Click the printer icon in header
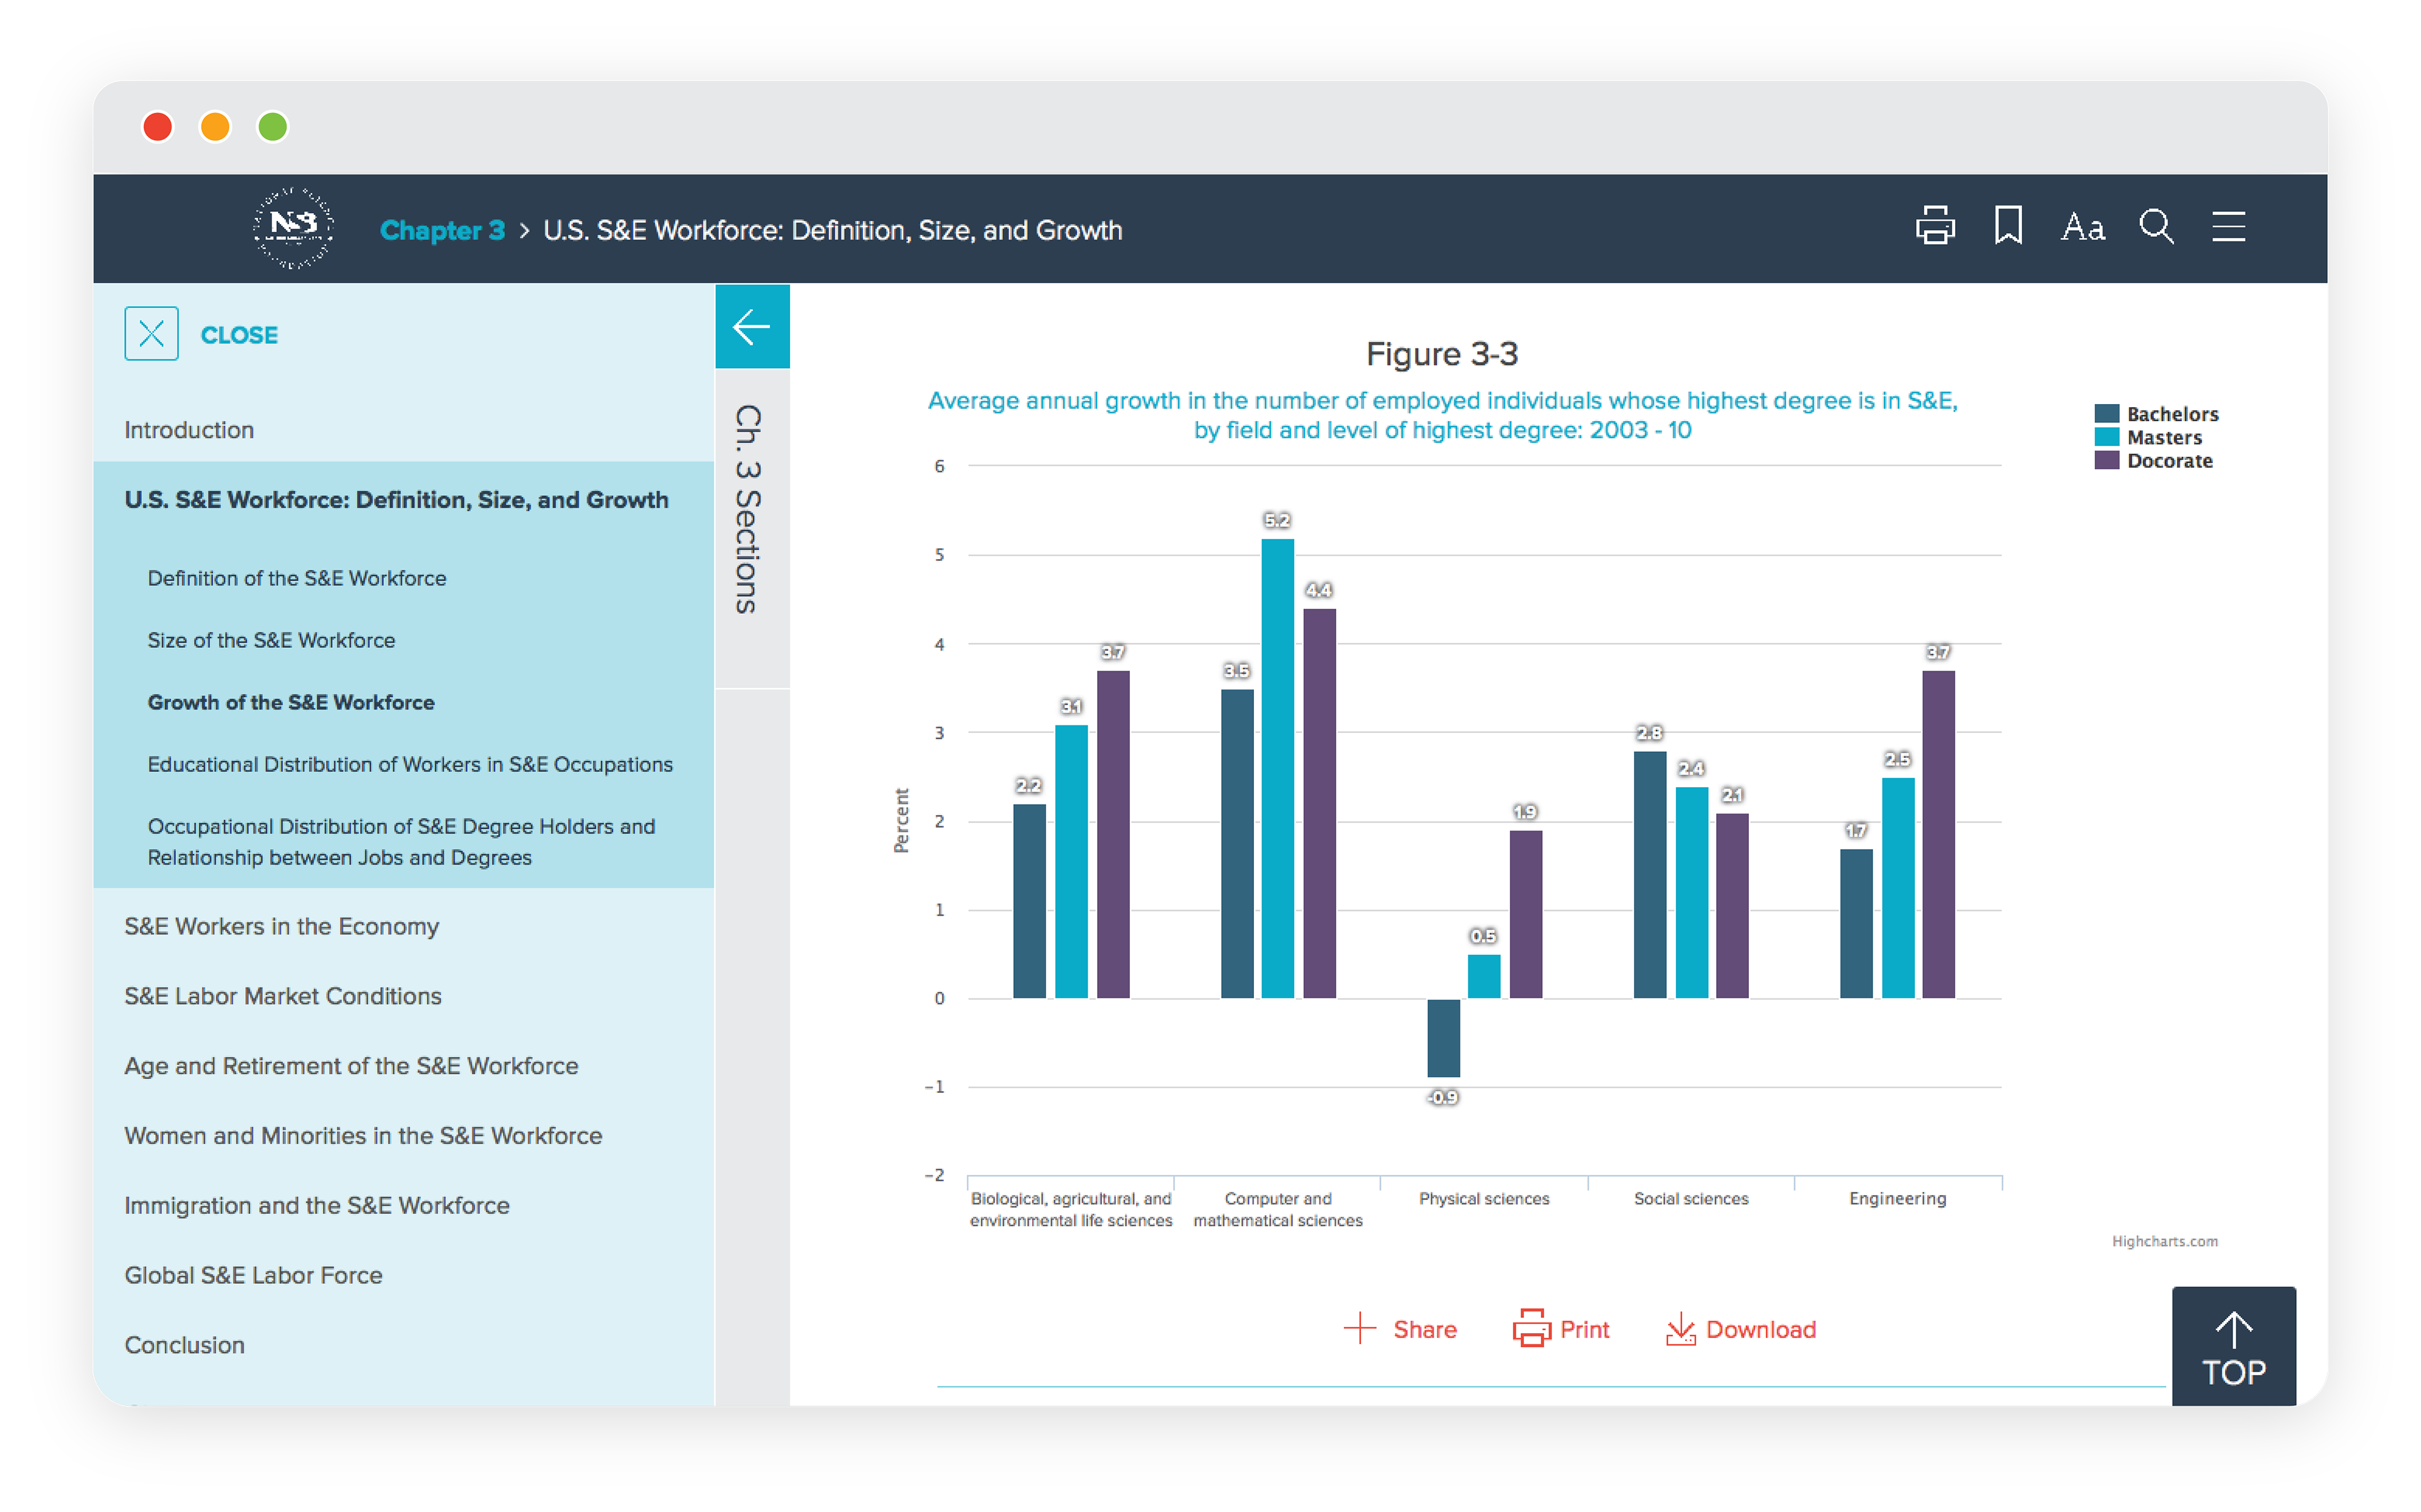Viewport: 2421px width, 1512px height. point(1935,227)
